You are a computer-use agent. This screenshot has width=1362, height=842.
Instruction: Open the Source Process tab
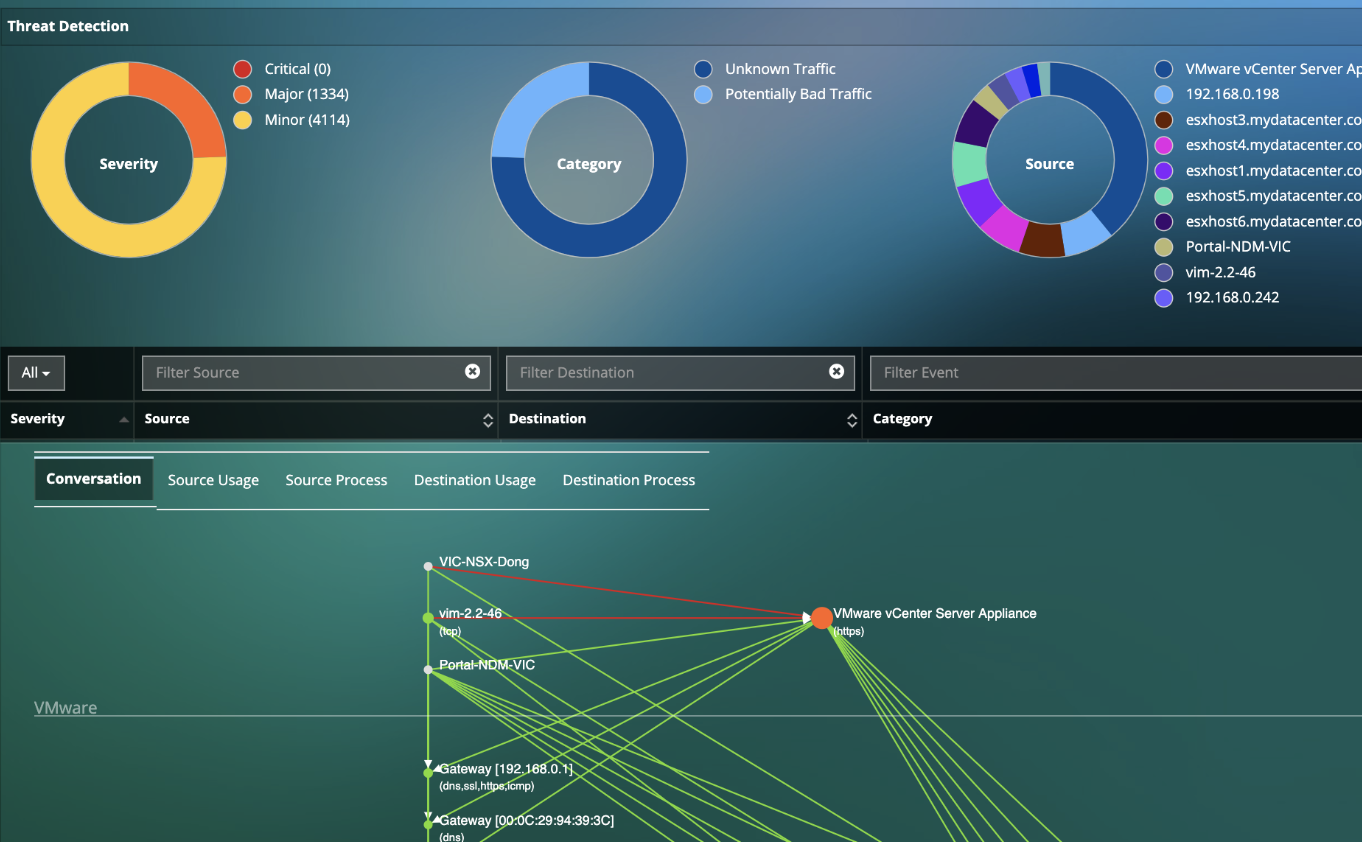[x=336, y=480]
